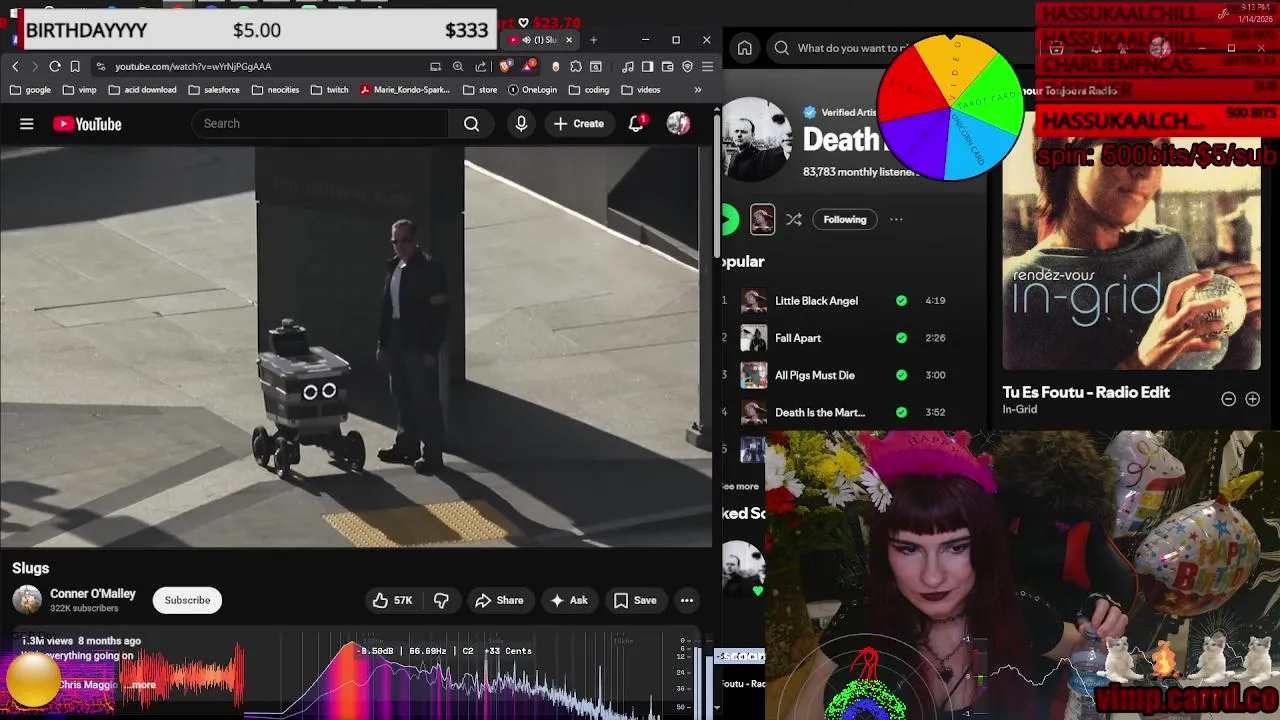This screenshot has width=1280, height=720.
Task: Open the browser hamburger menu
Action: [707, 66]
